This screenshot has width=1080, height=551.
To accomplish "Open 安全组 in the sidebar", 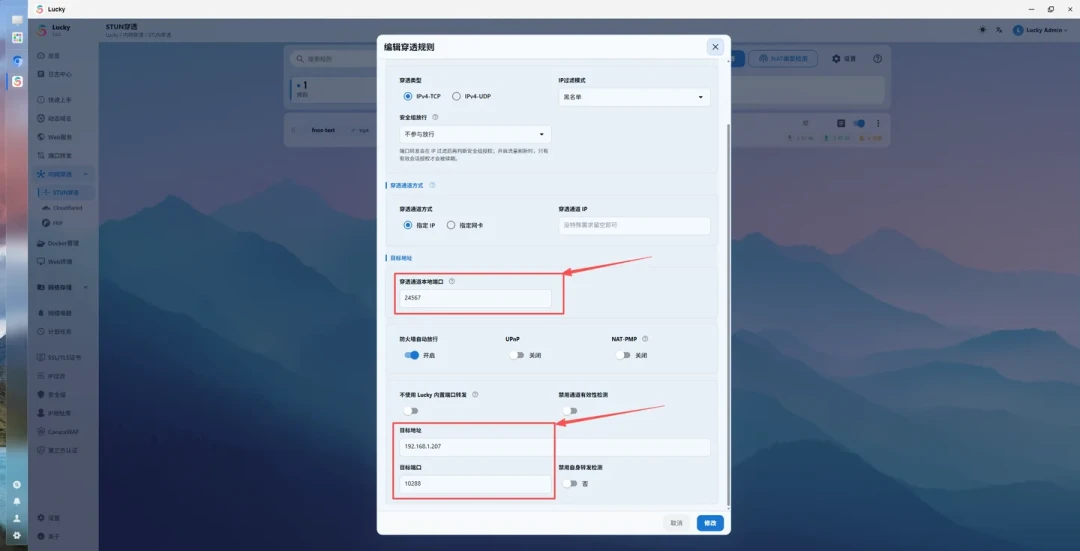I will point(62,395).
